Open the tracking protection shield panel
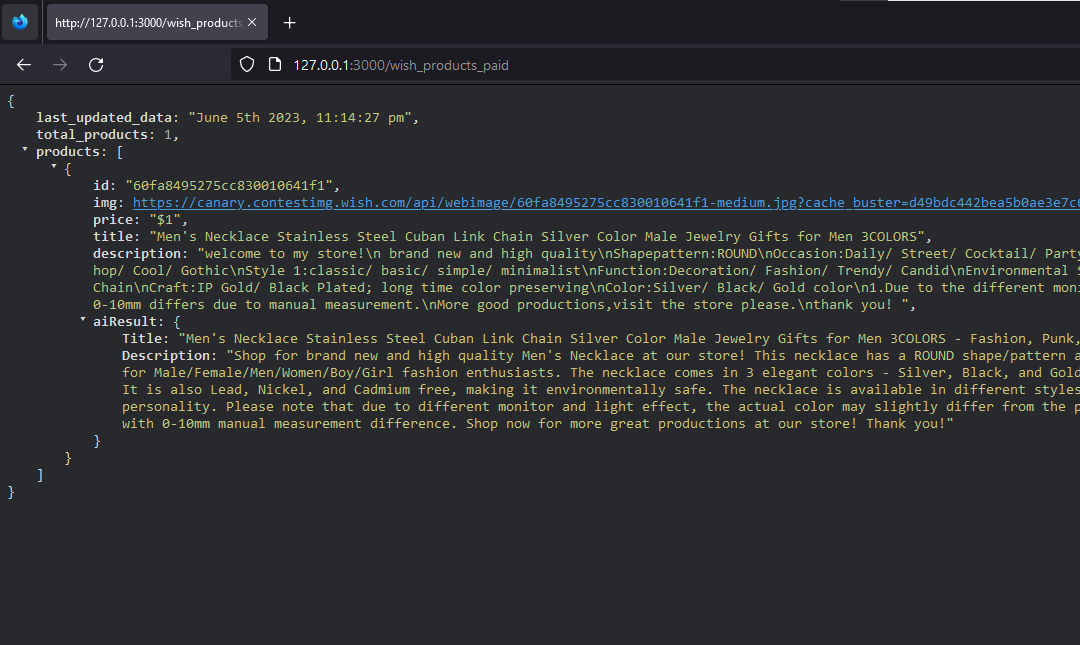The image size is (1080, 645). (x=246, y=64)
